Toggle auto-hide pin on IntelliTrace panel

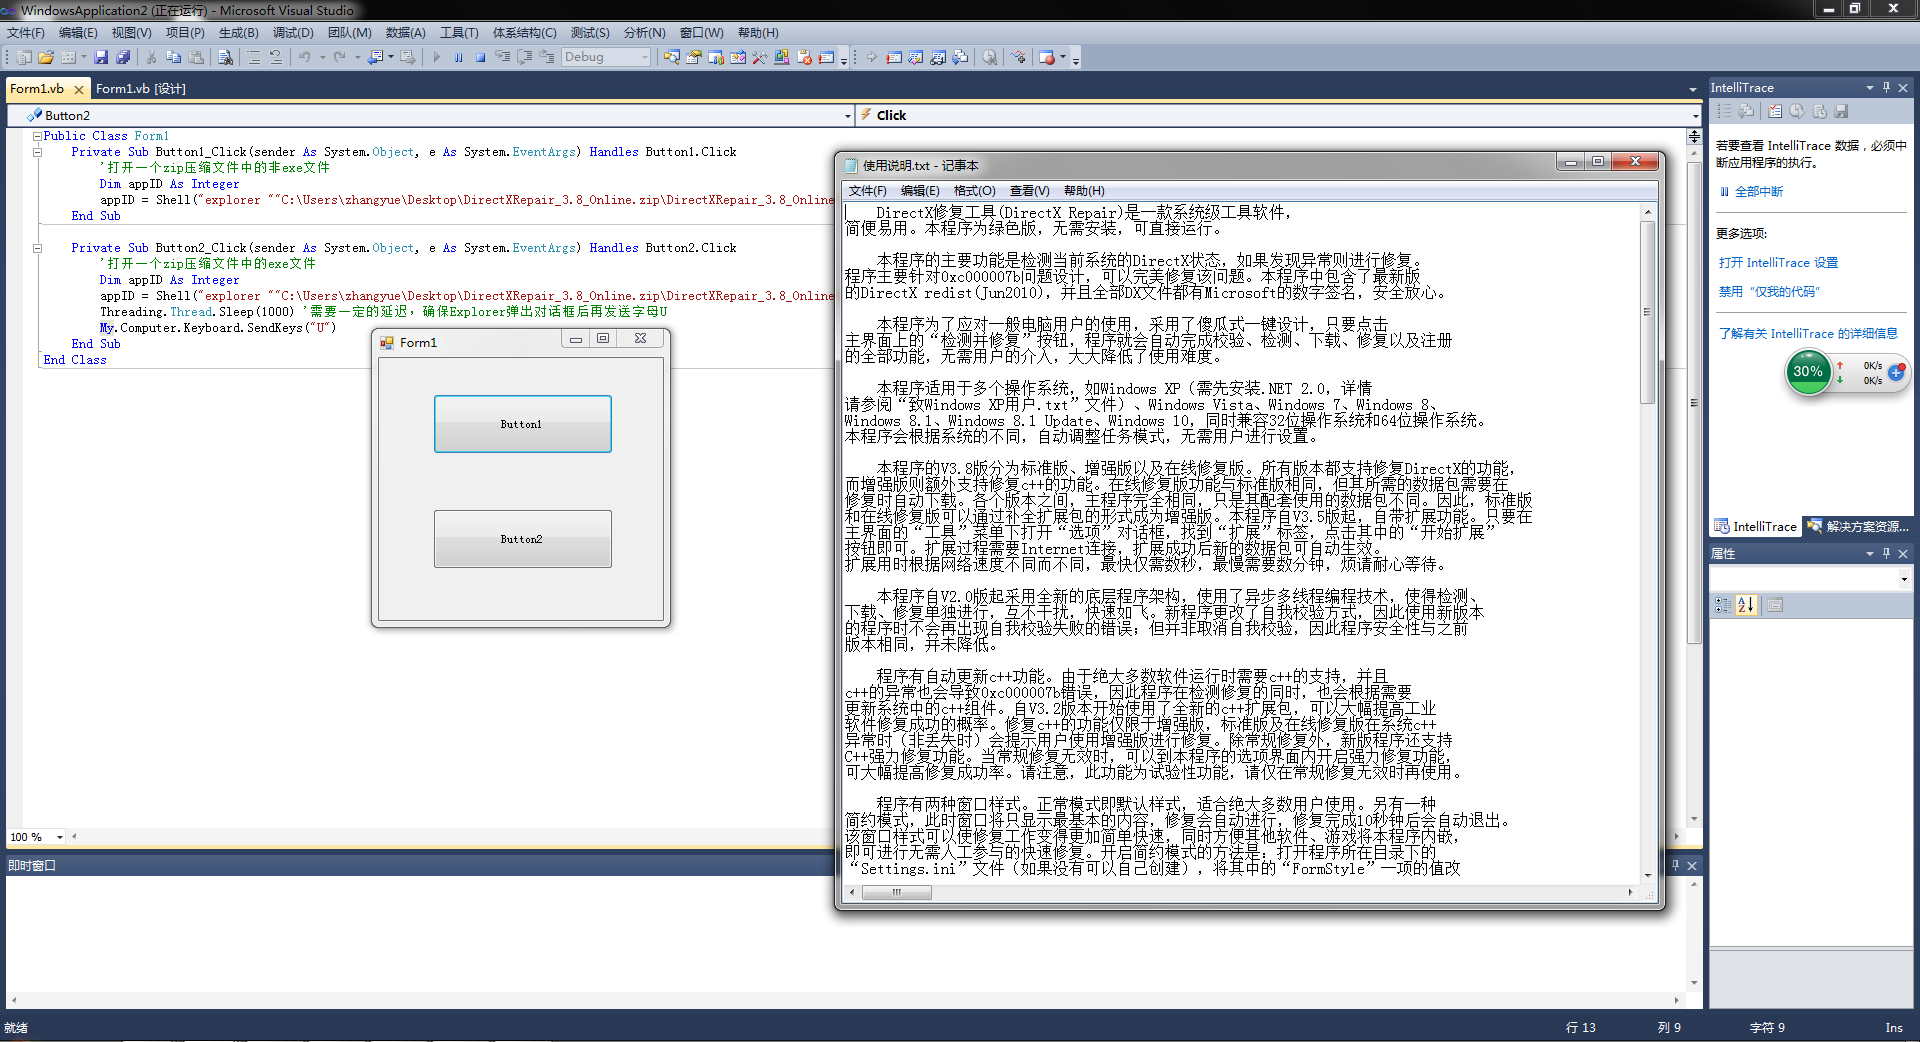(x=1886, y=88)
